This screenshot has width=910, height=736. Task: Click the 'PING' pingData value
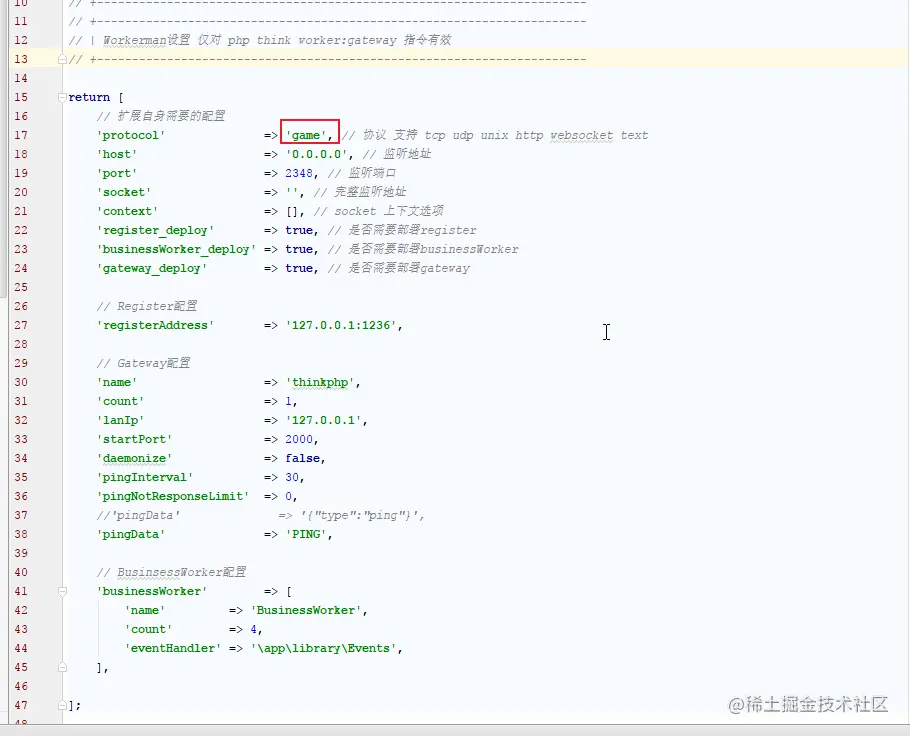point(306,534)
